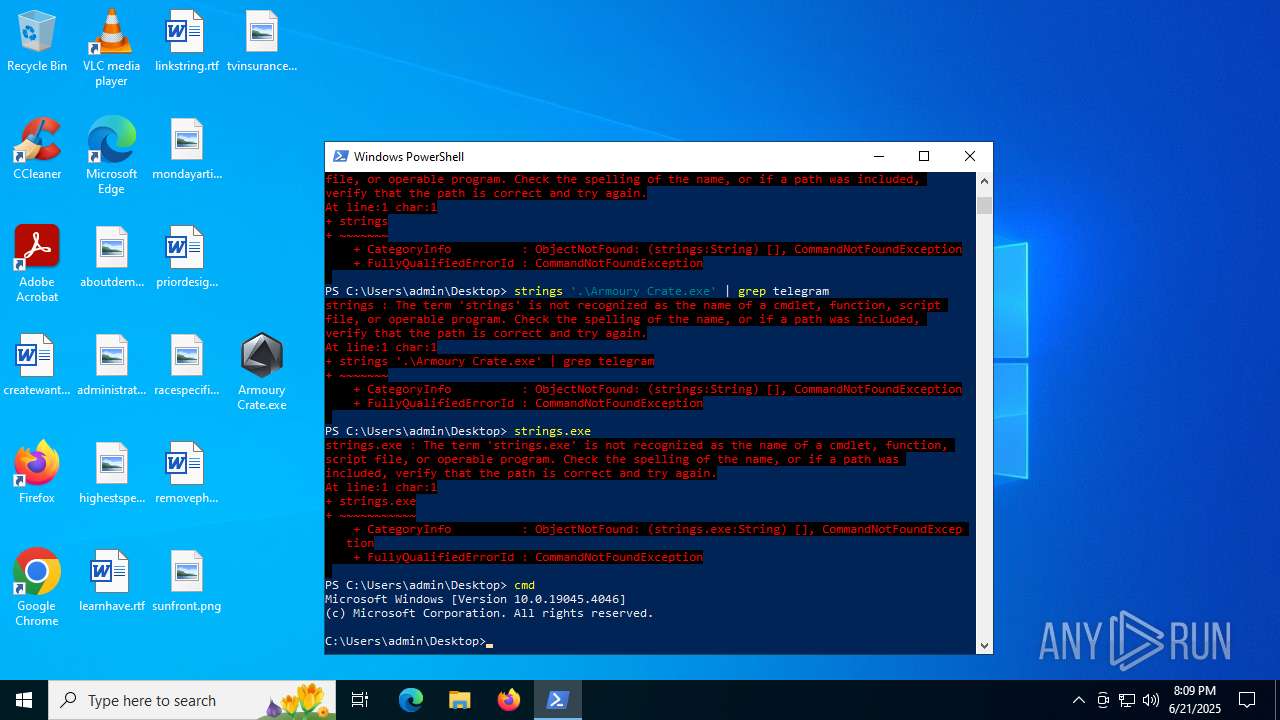This screenshot has width=1280, height=720.
Task: Click PowerShell scrollbar up arrow
Action: tap(984, 181)
